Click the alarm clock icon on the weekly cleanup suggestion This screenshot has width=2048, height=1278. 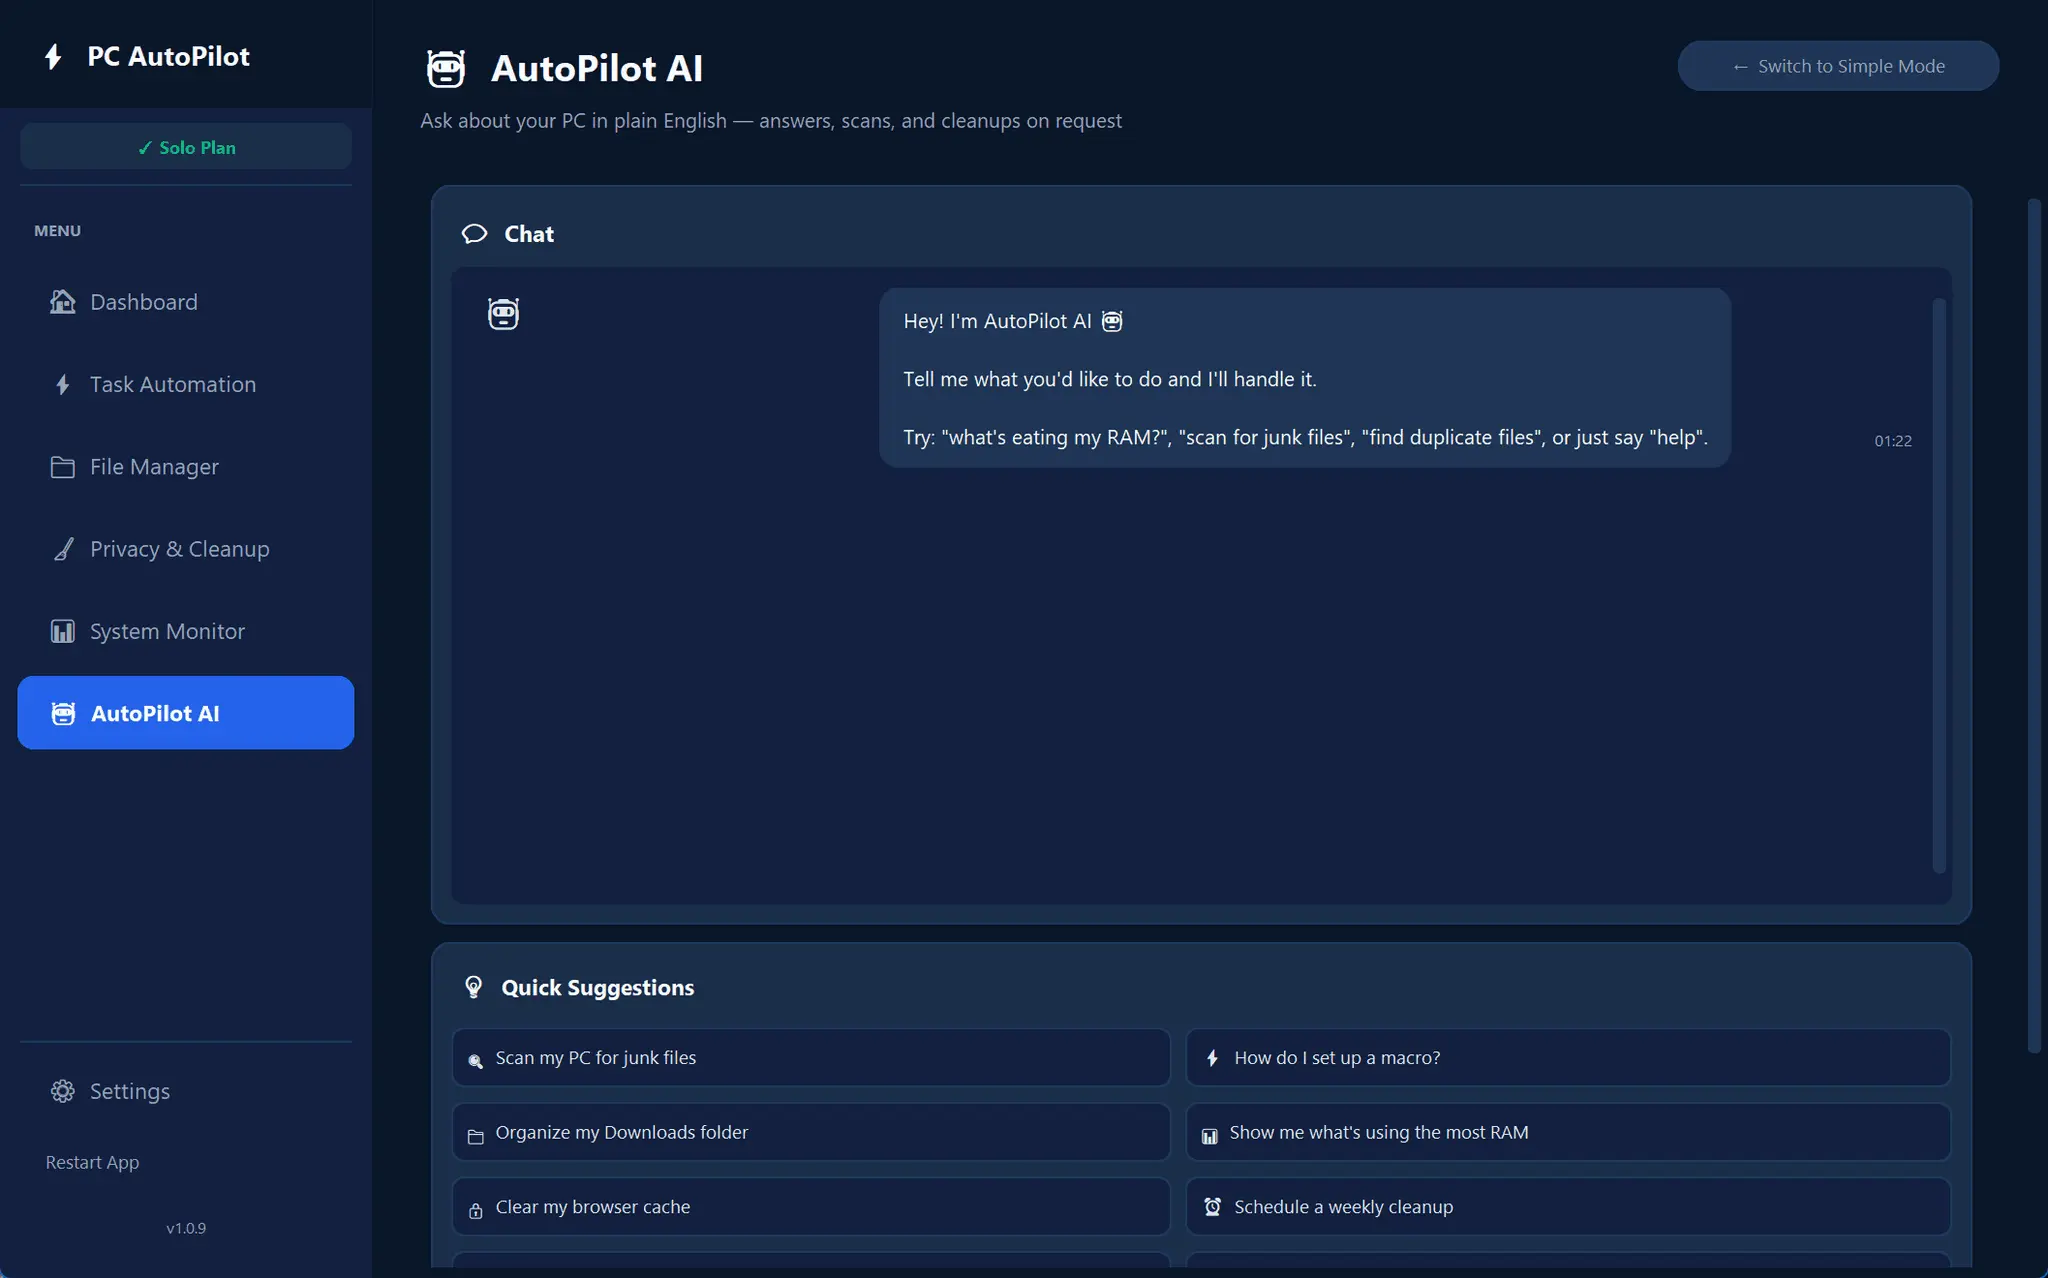pyautogui.click(x=1213, y=1207)
